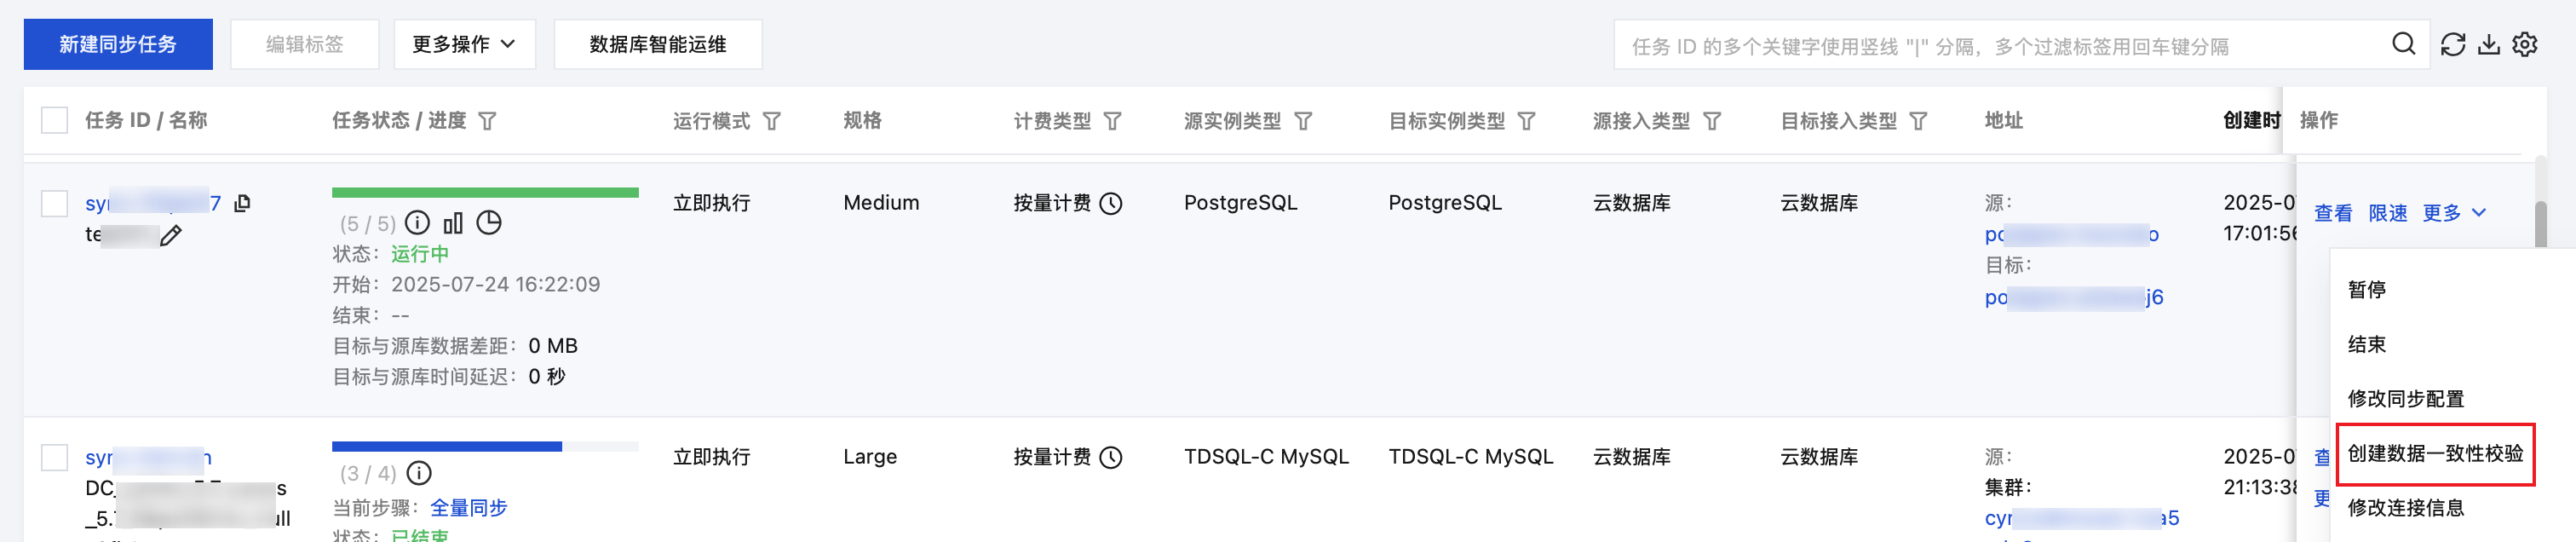2576x542 pixels.
Task: Click info icon beside (5 / 5) progress
Action: coord(418,223)
